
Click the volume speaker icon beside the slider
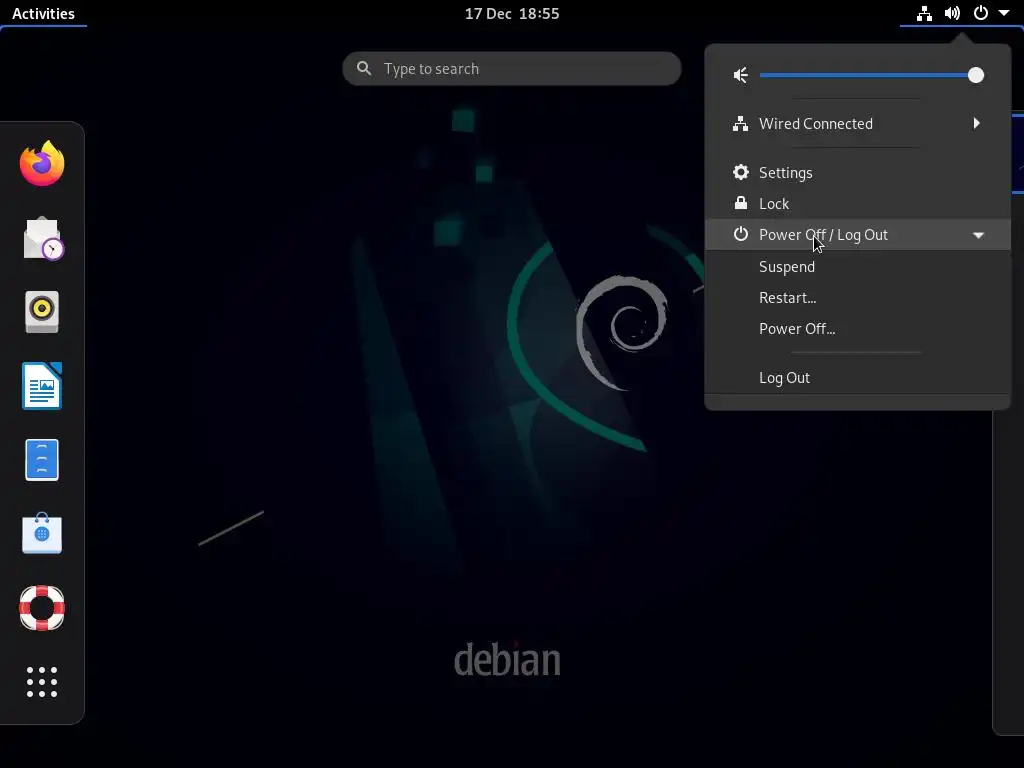click(x=741, y=75)
